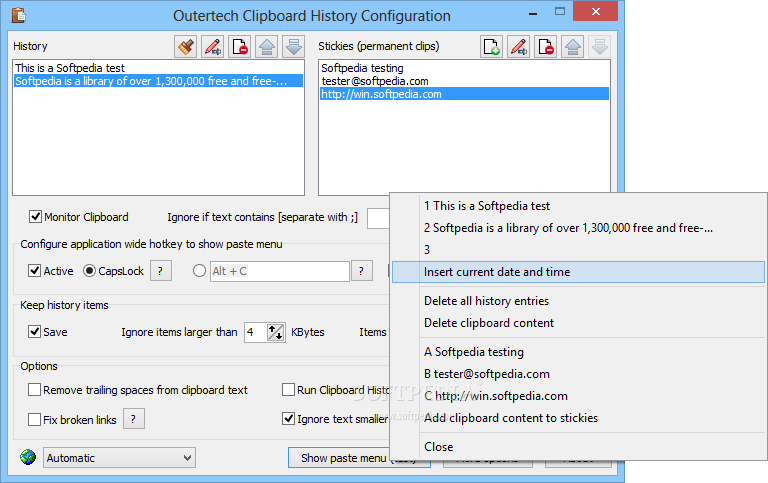Choose menu entry 2 Softpedia is a library
768x483 pixels.
[578, 228]
